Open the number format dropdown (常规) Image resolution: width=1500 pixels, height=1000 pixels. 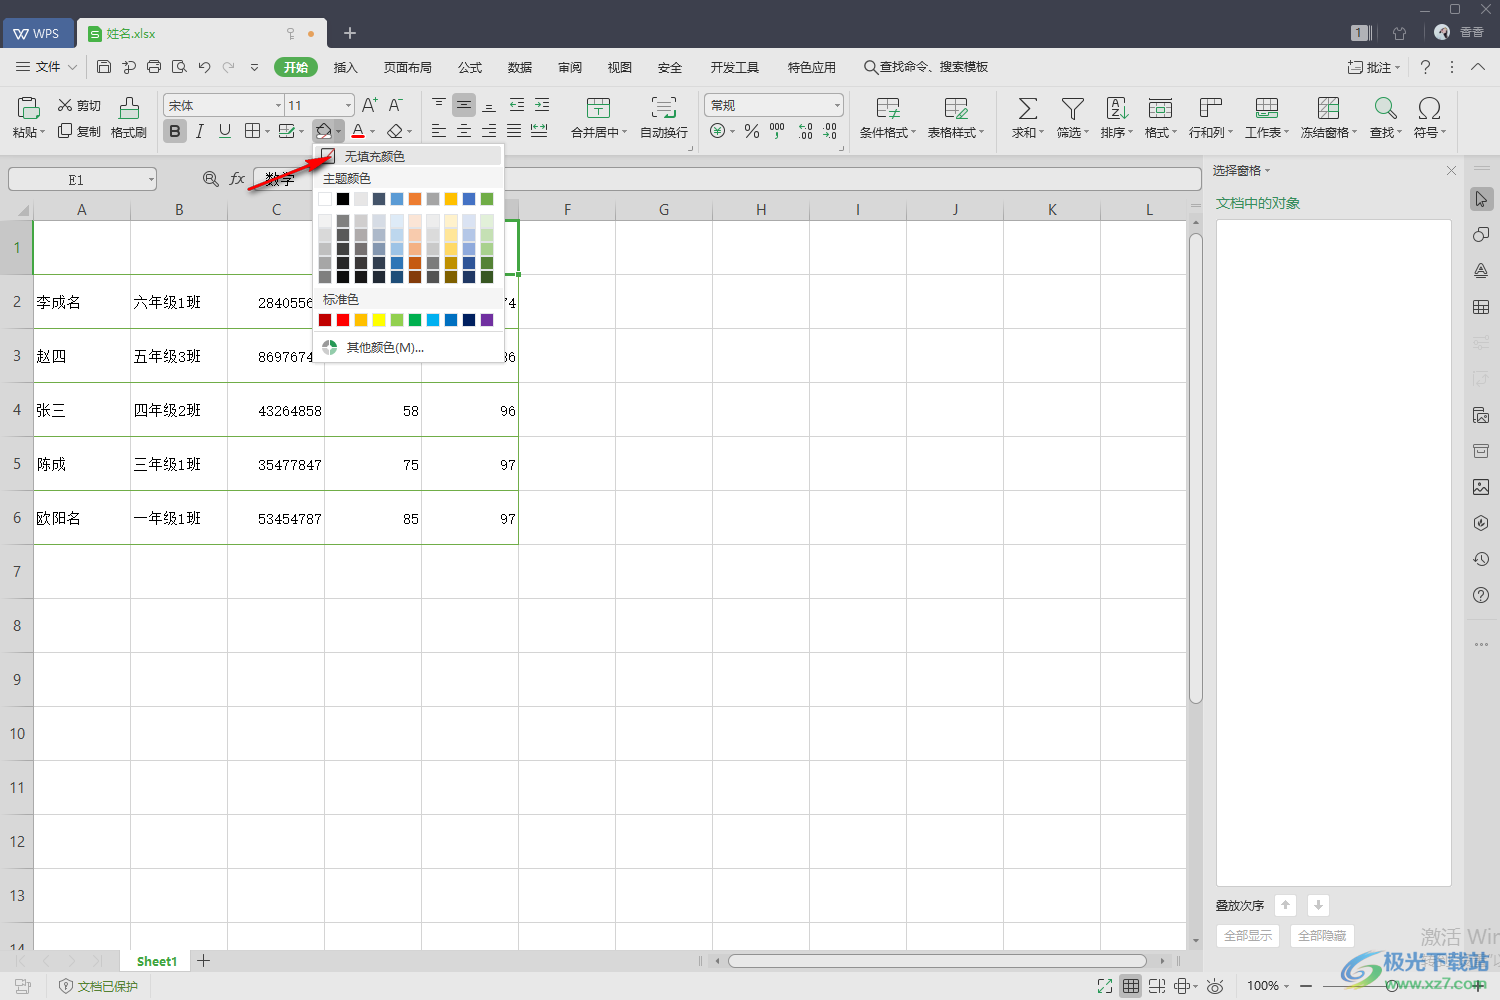tap(837, 105)
